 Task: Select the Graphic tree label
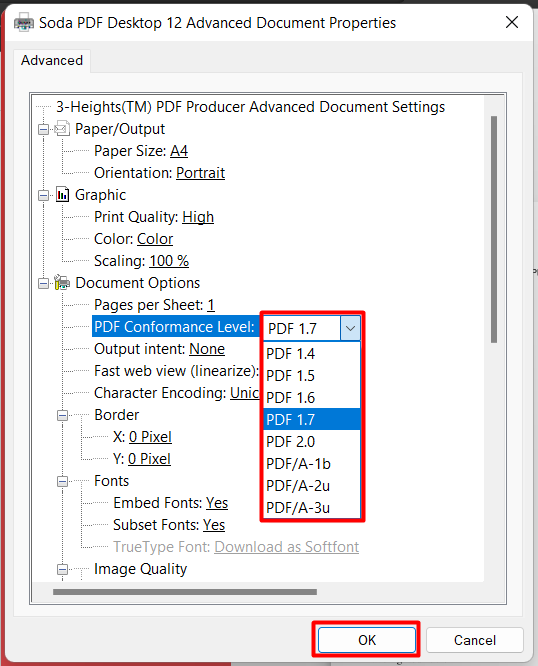click(x=101, y=195)
